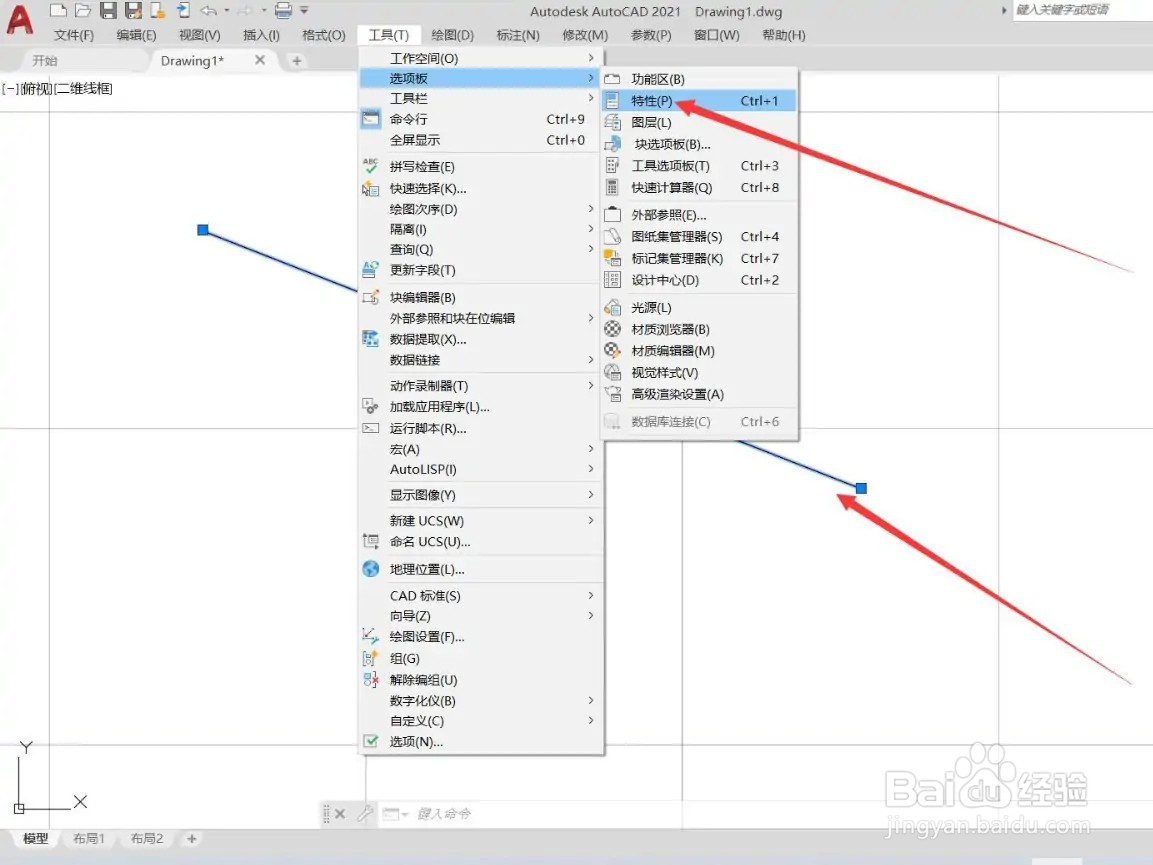Toggle 快速计算器(Q) quick calculator

(699, 188)
